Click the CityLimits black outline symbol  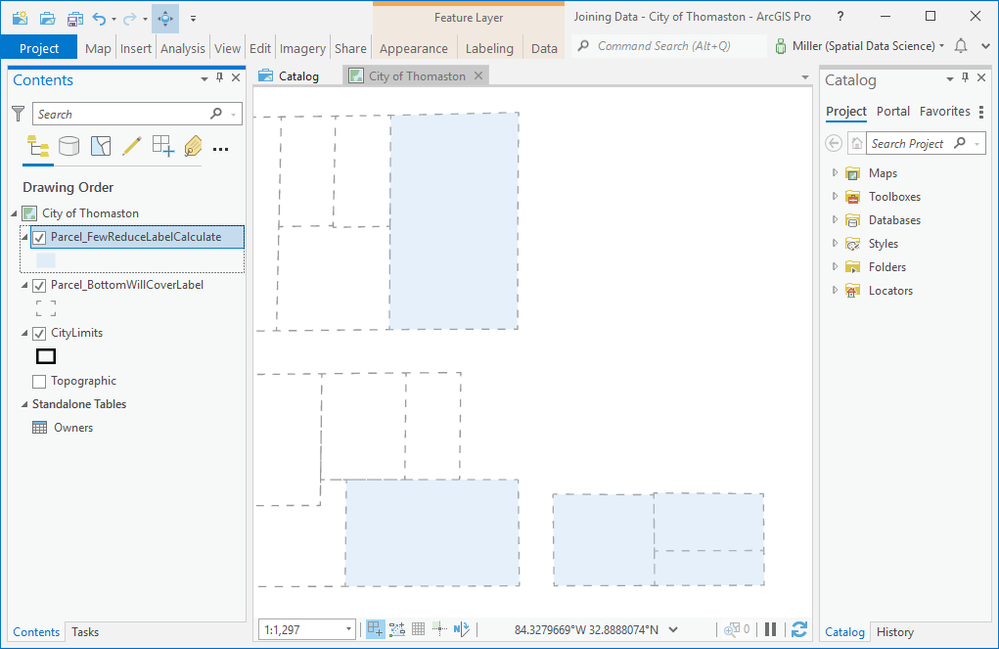[46, 356]
